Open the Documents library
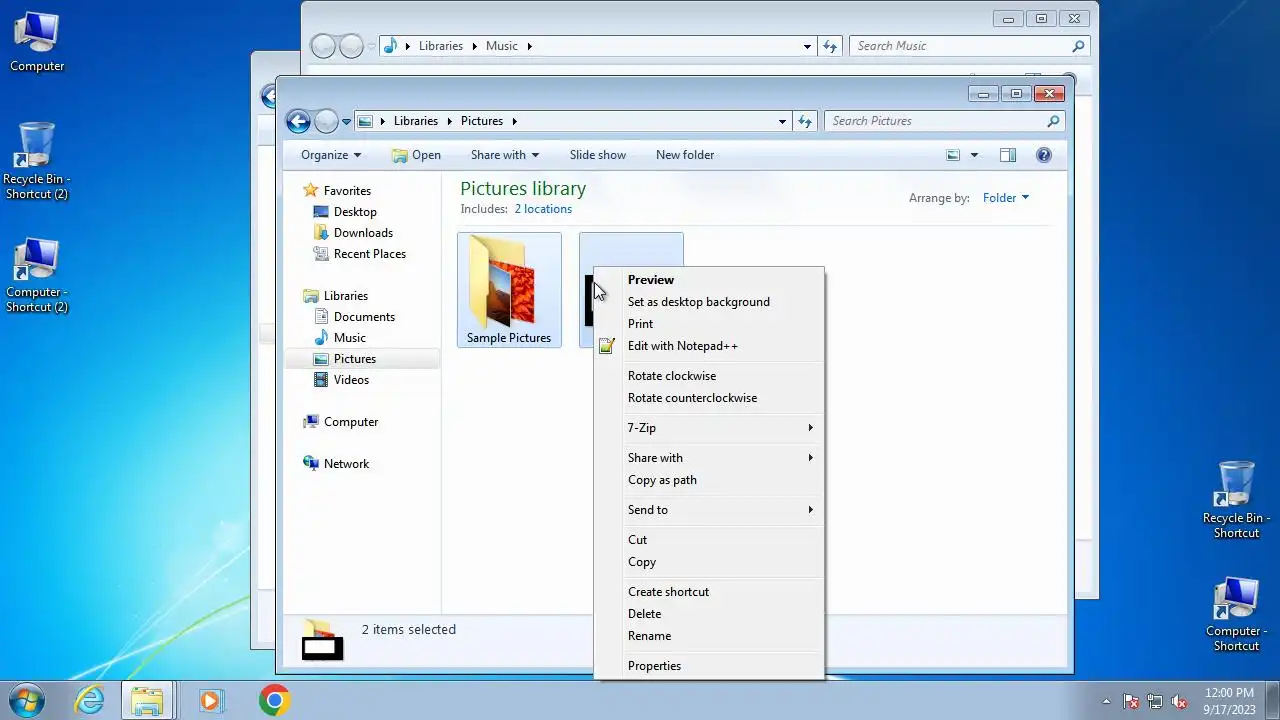Image resolution: width=1280 pixels, height=720 pixels. tap(364, 317)
